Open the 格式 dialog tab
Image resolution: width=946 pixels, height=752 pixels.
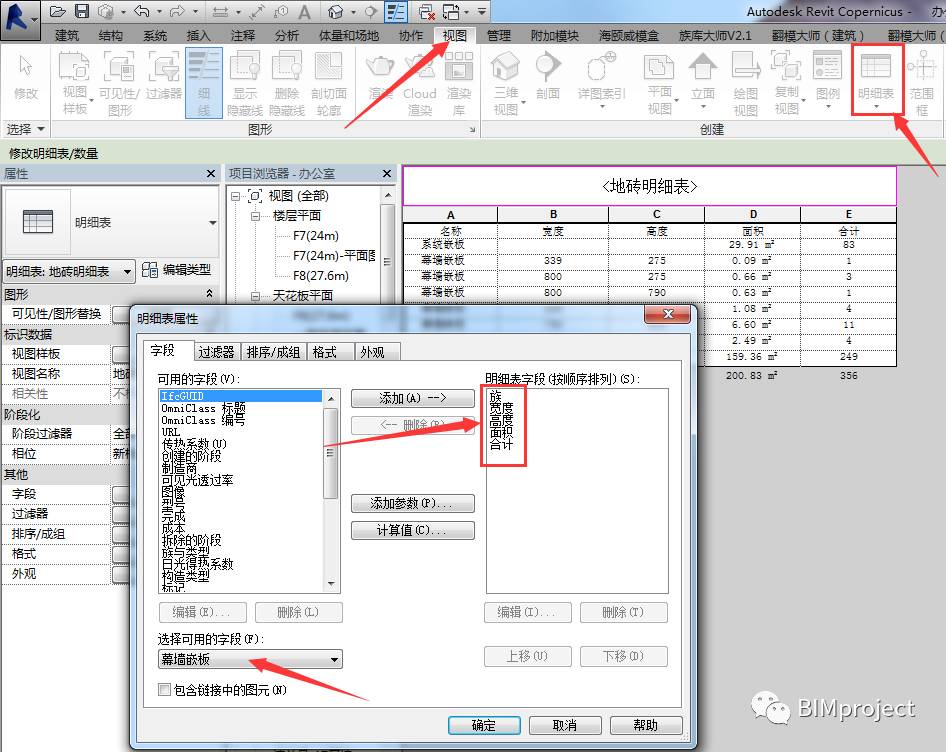331,352
